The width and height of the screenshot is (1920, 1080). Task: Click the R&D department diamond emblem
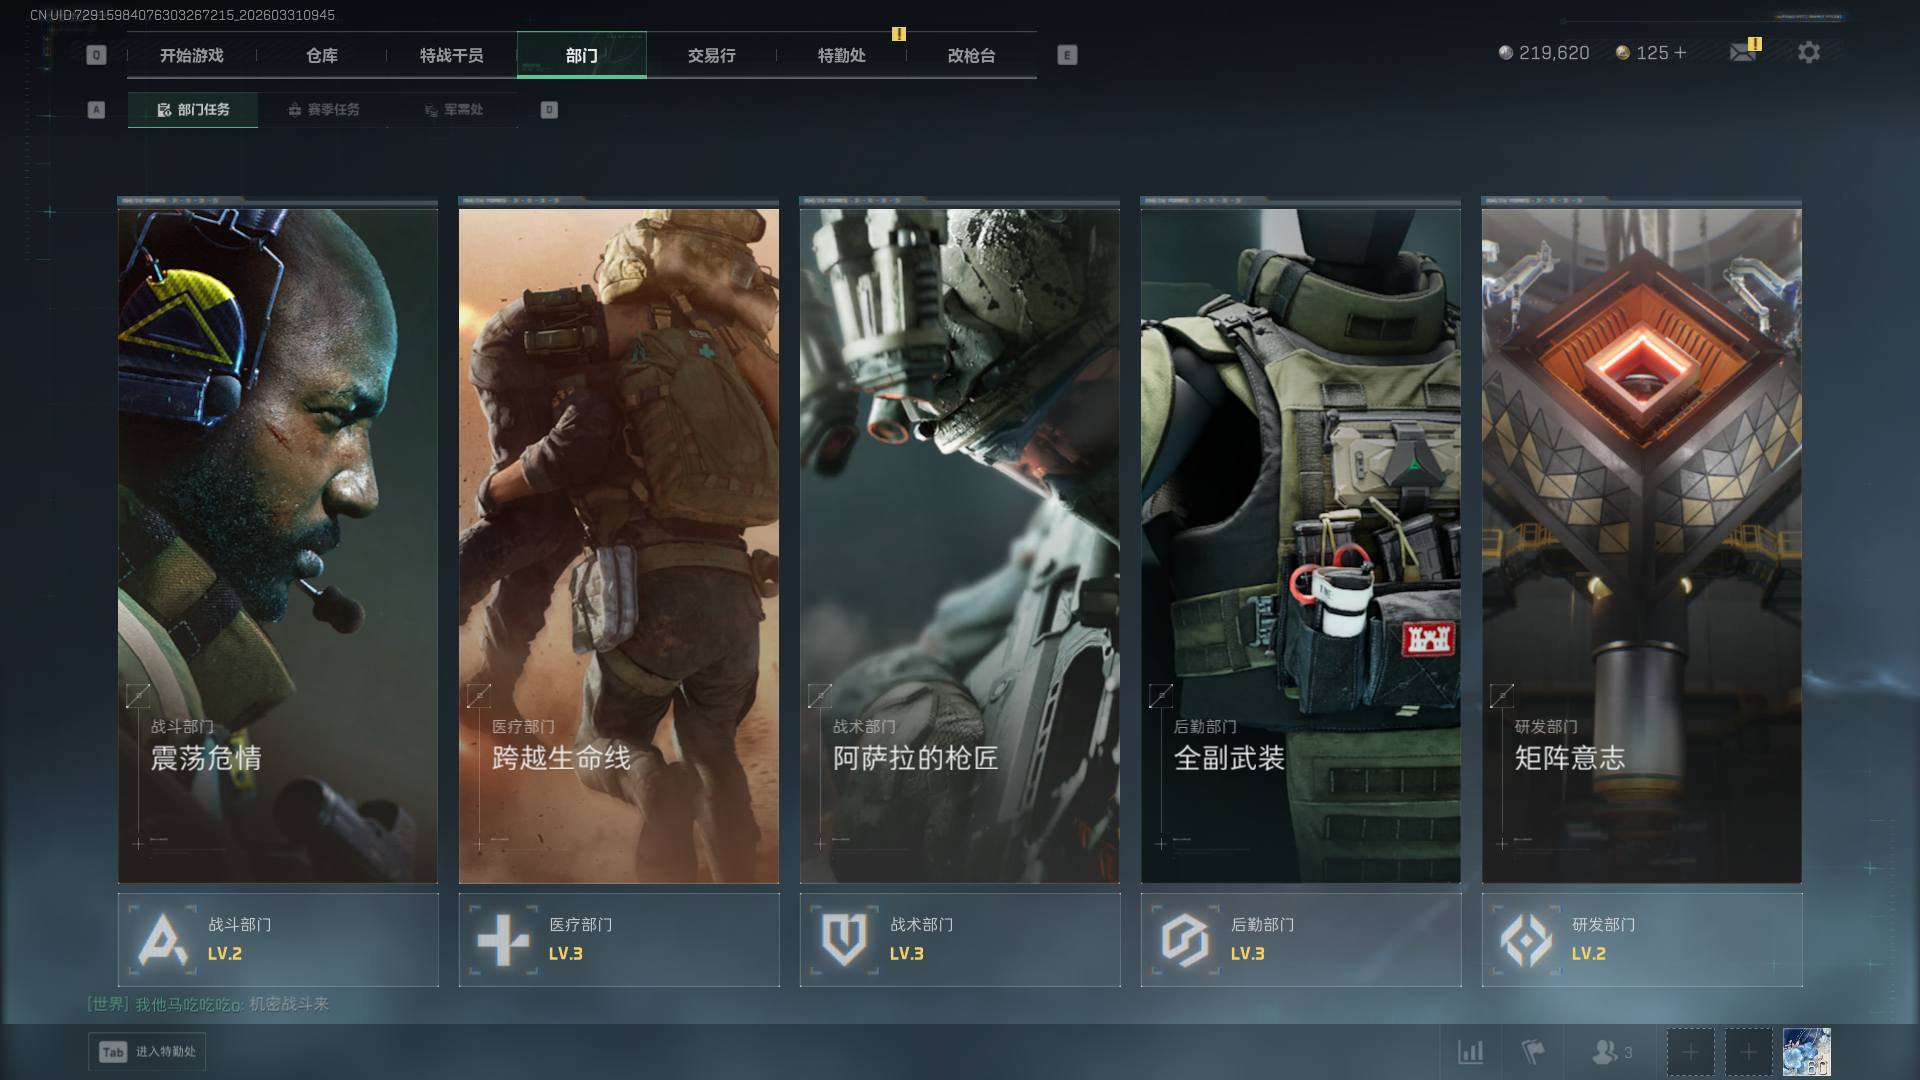tap(1526, 940)
